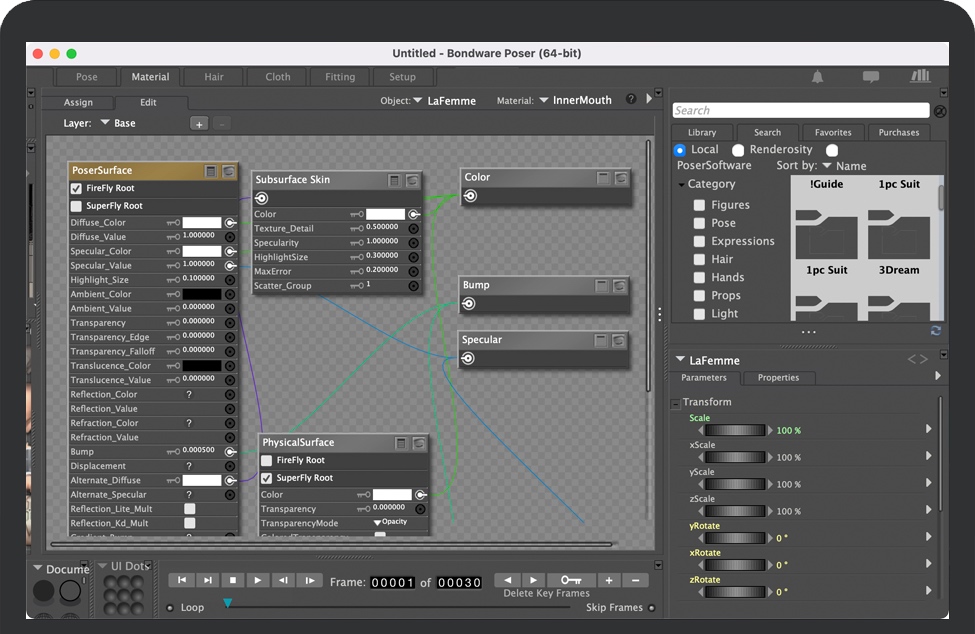Click the library refresh icon
The width and height of the screenshot is (975, 634).
click(x=935, y=331)
